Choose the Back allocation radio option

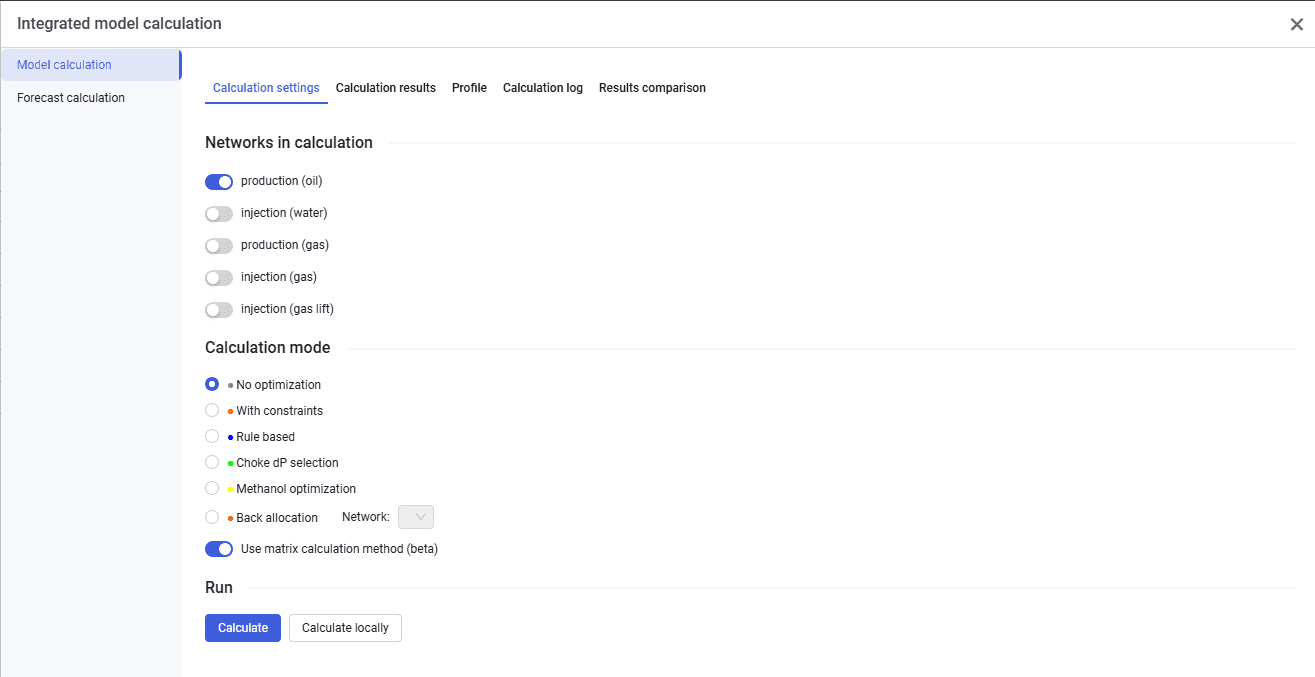click(212, 517)
